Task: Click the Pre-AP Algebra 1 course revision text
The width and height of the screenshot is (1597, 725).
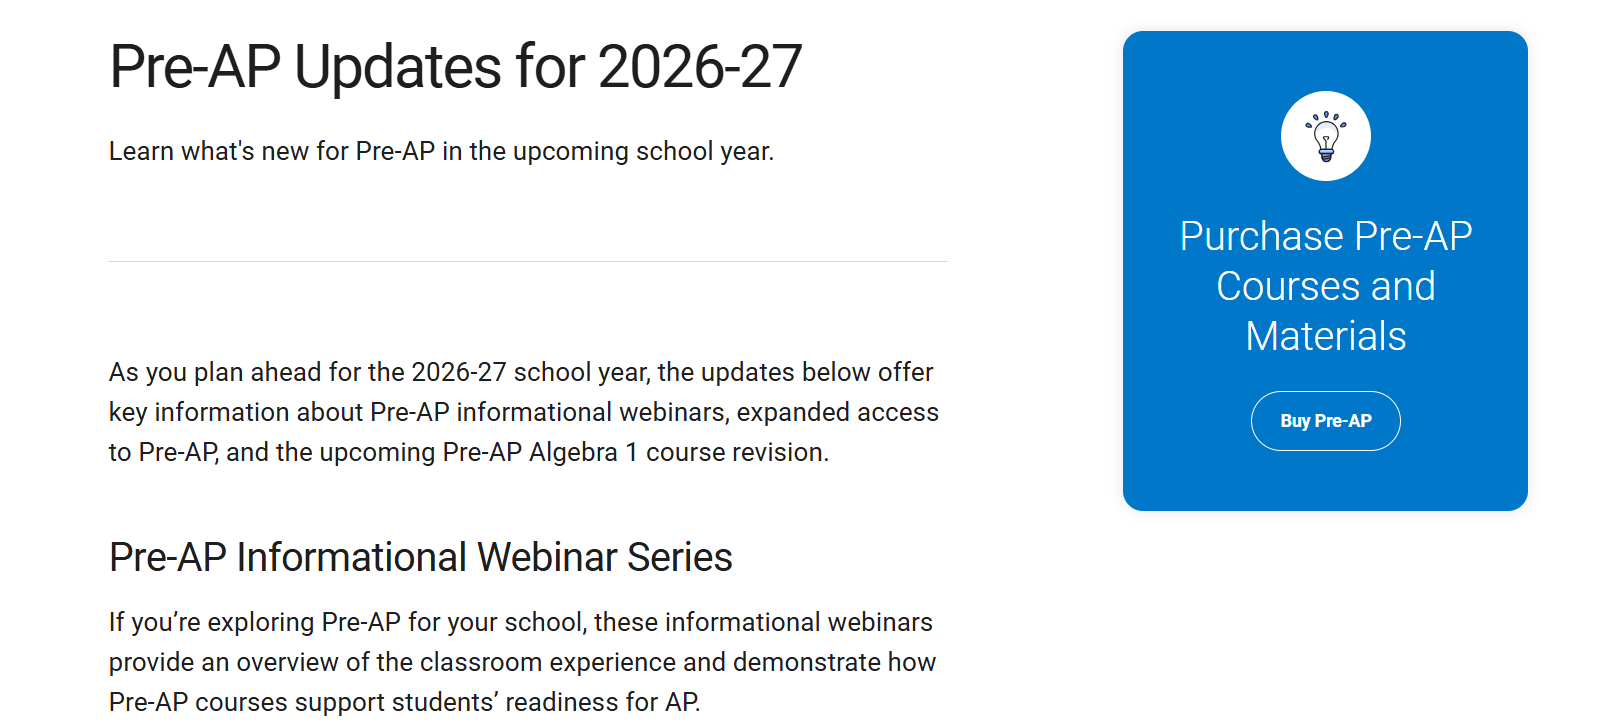Action: point(635,452)
